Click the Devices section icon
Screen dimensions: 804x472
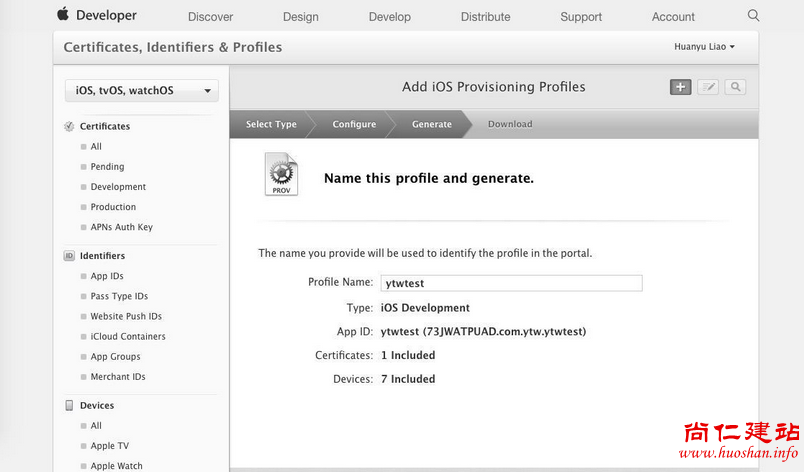coord(69,406)
